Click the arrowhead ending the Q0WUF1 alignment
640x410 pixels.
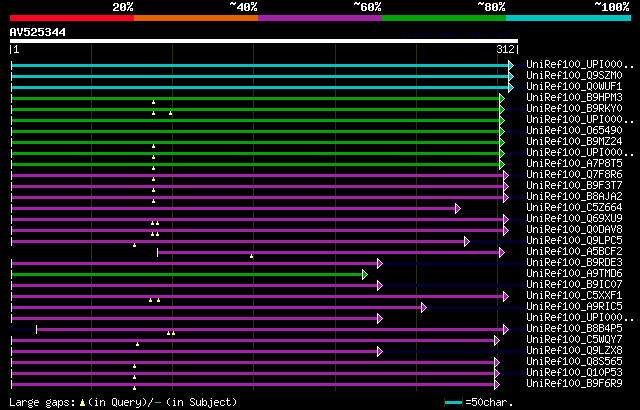(x=511, y=87)
